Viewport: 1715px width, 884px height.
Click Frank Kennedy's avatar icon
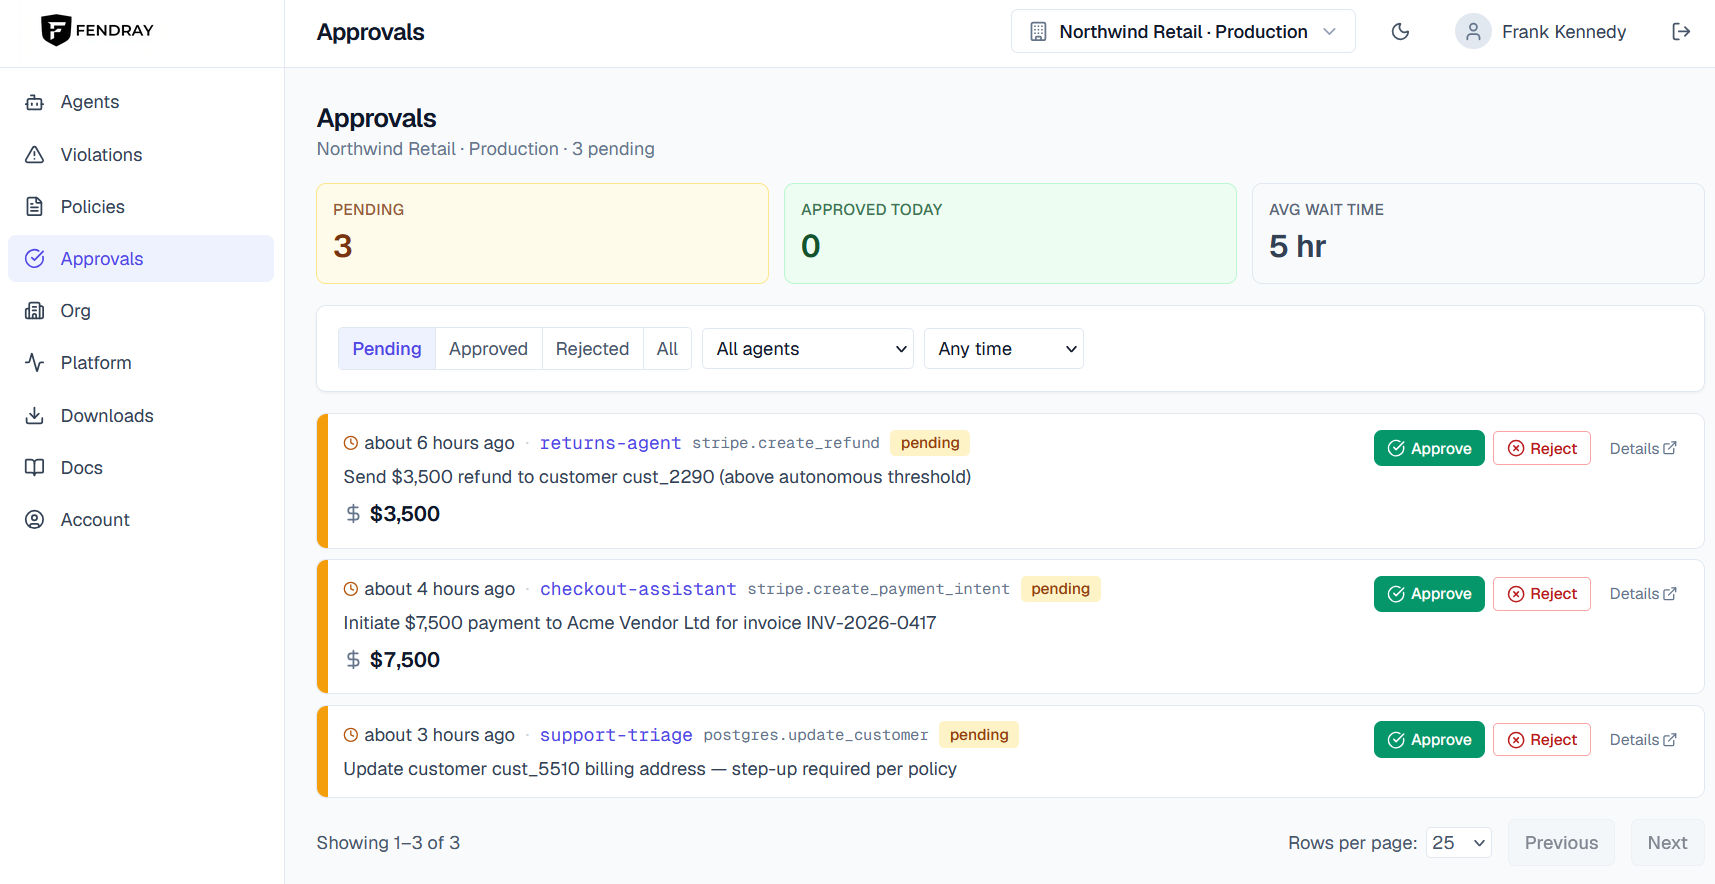[x=1473, y=32]
